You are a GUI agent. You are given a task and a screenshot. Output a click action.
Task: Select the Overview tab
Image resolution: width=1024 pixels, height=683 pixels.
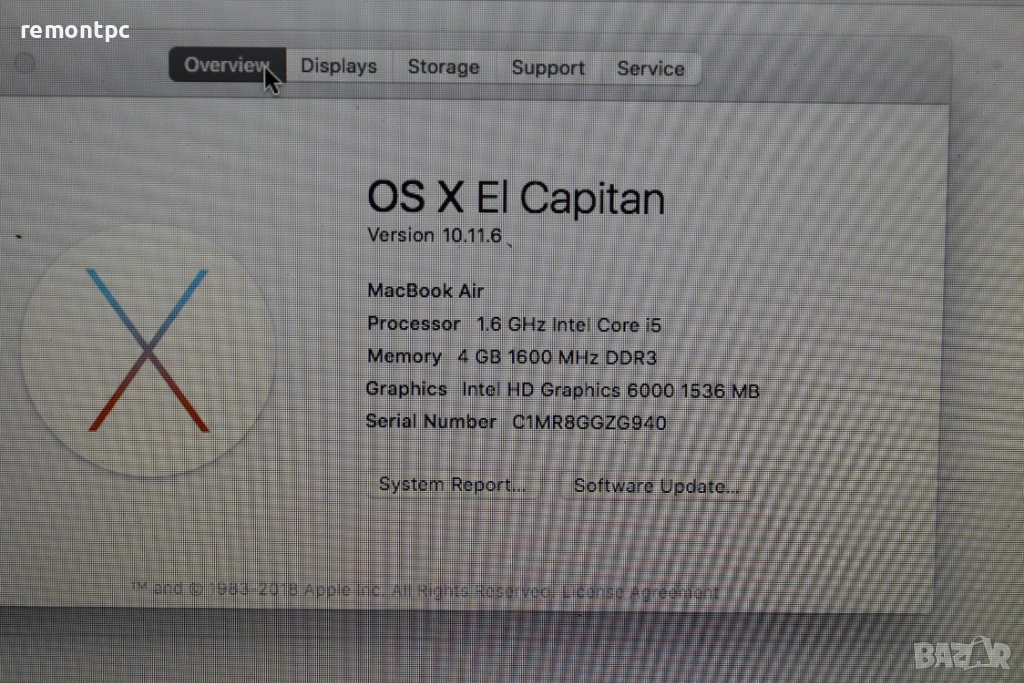227,65
